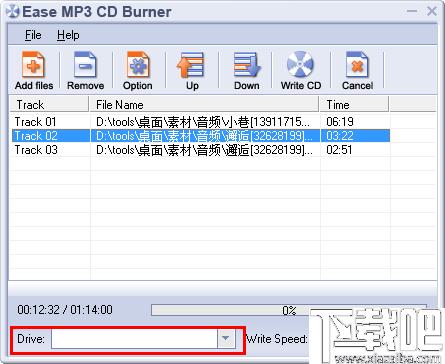Move the track Up in the list

pos(191,71)
